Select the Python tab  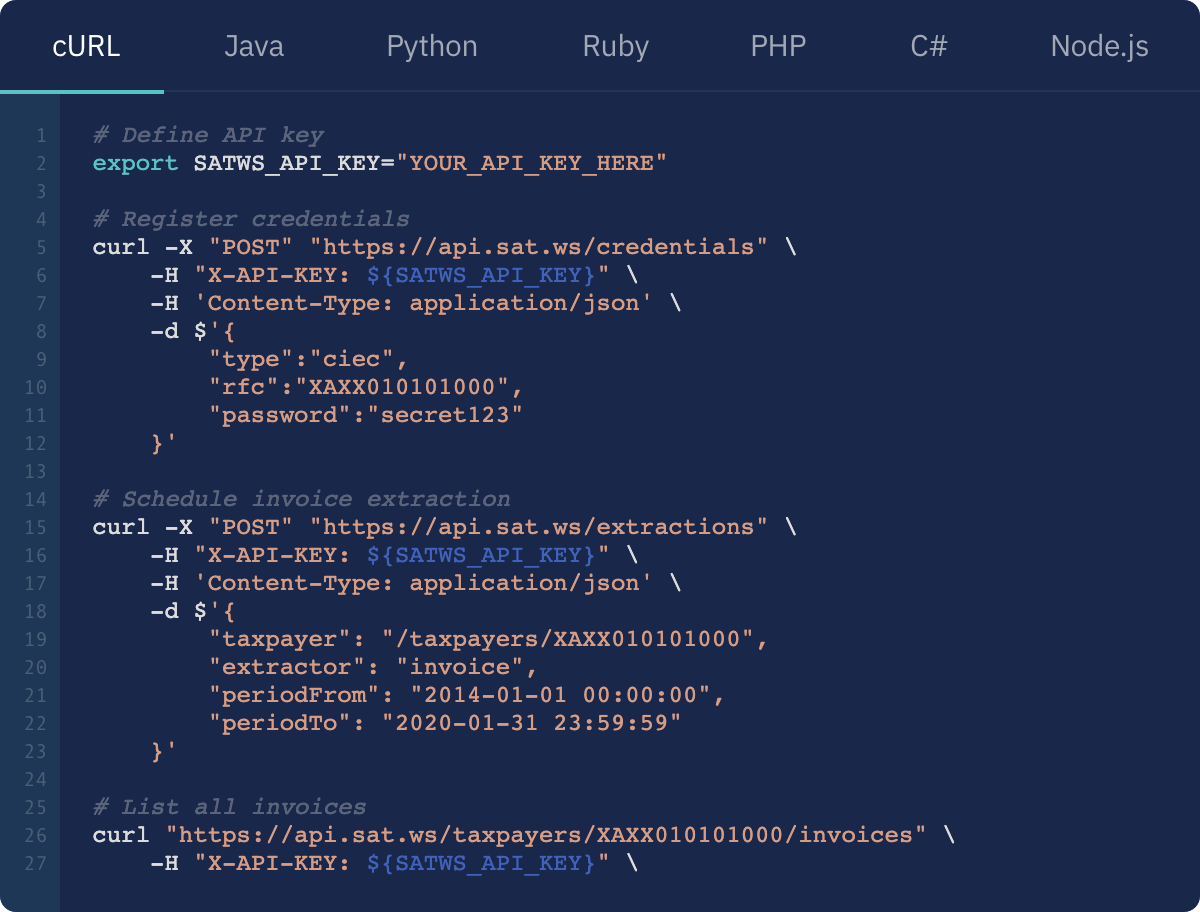point(431,46)
